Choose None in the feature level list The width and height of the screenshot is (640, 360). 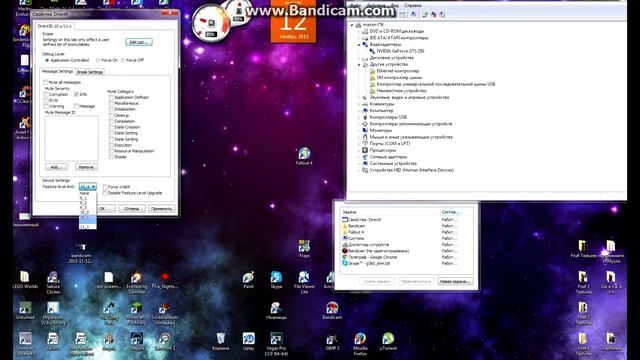click(88, 193)
